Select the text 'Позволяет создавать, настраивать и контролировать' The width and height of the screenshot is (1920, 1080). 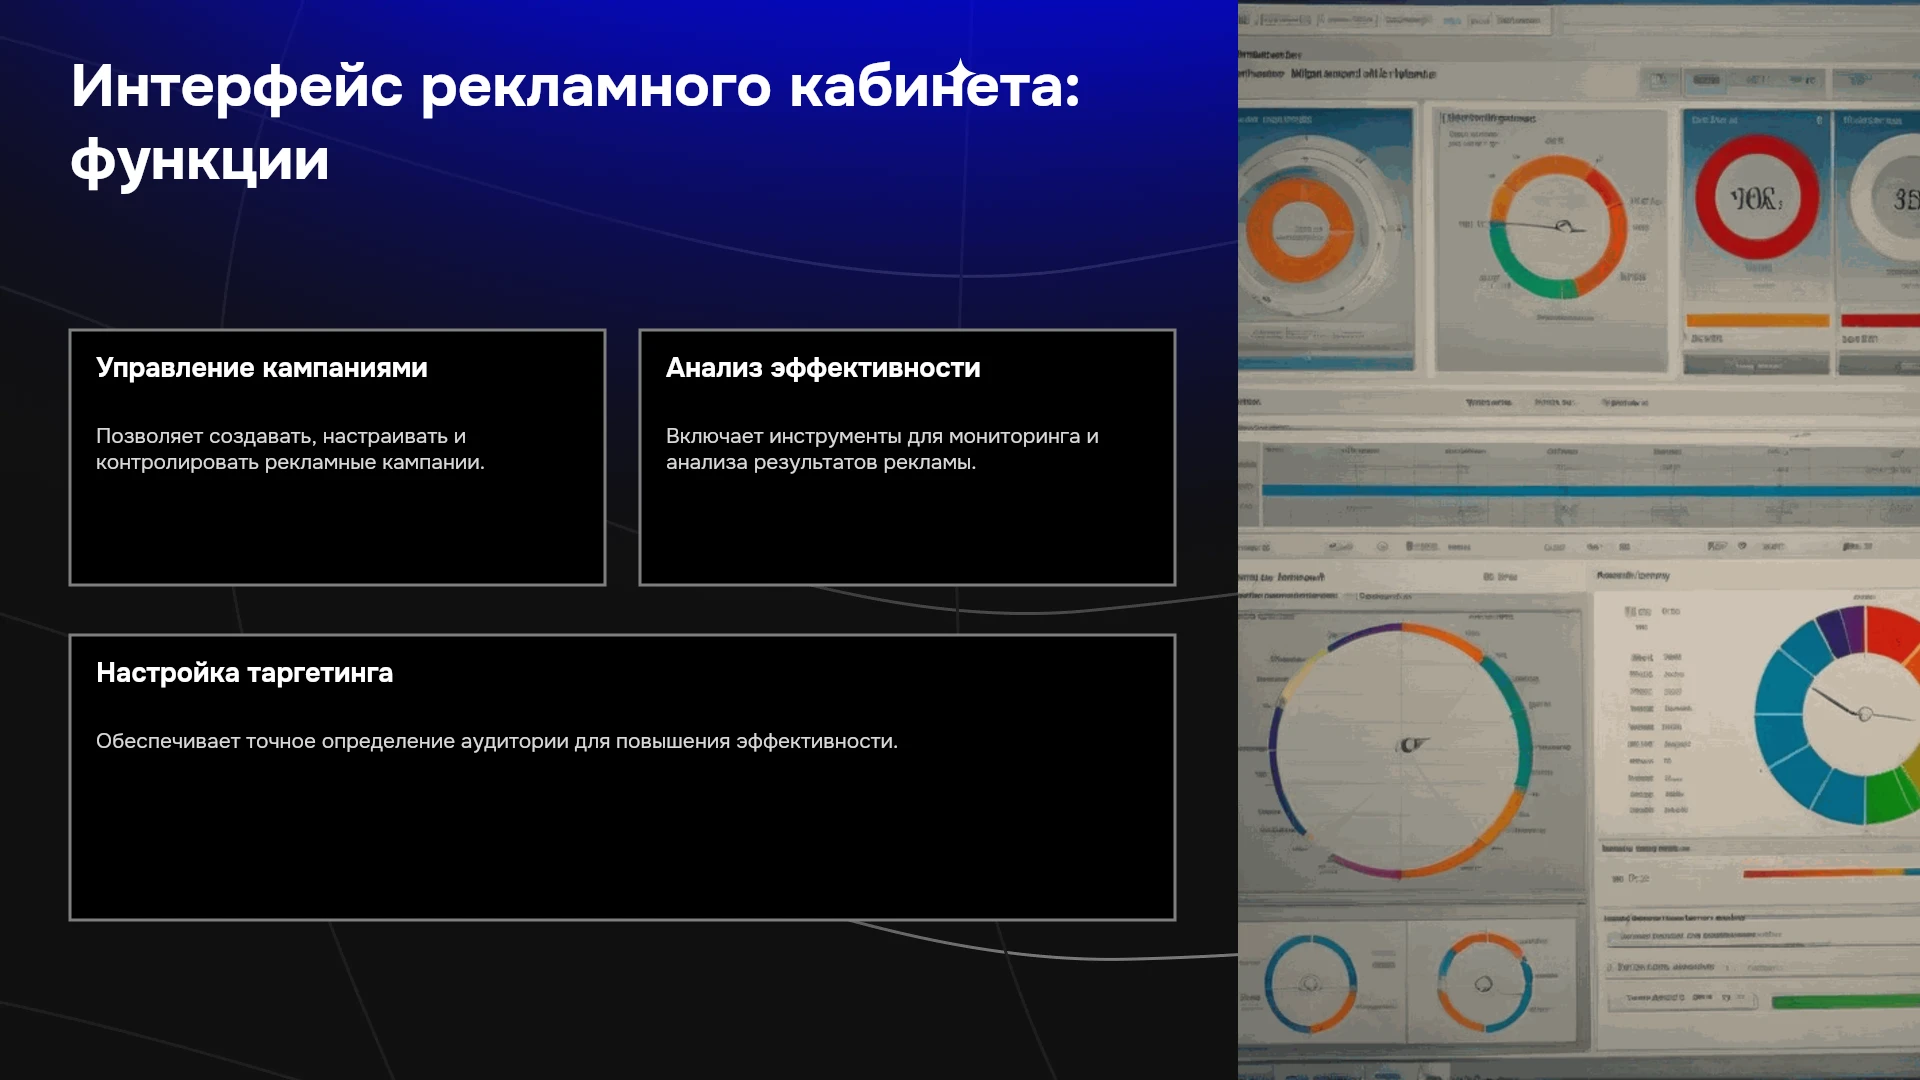tap(281, 449)
